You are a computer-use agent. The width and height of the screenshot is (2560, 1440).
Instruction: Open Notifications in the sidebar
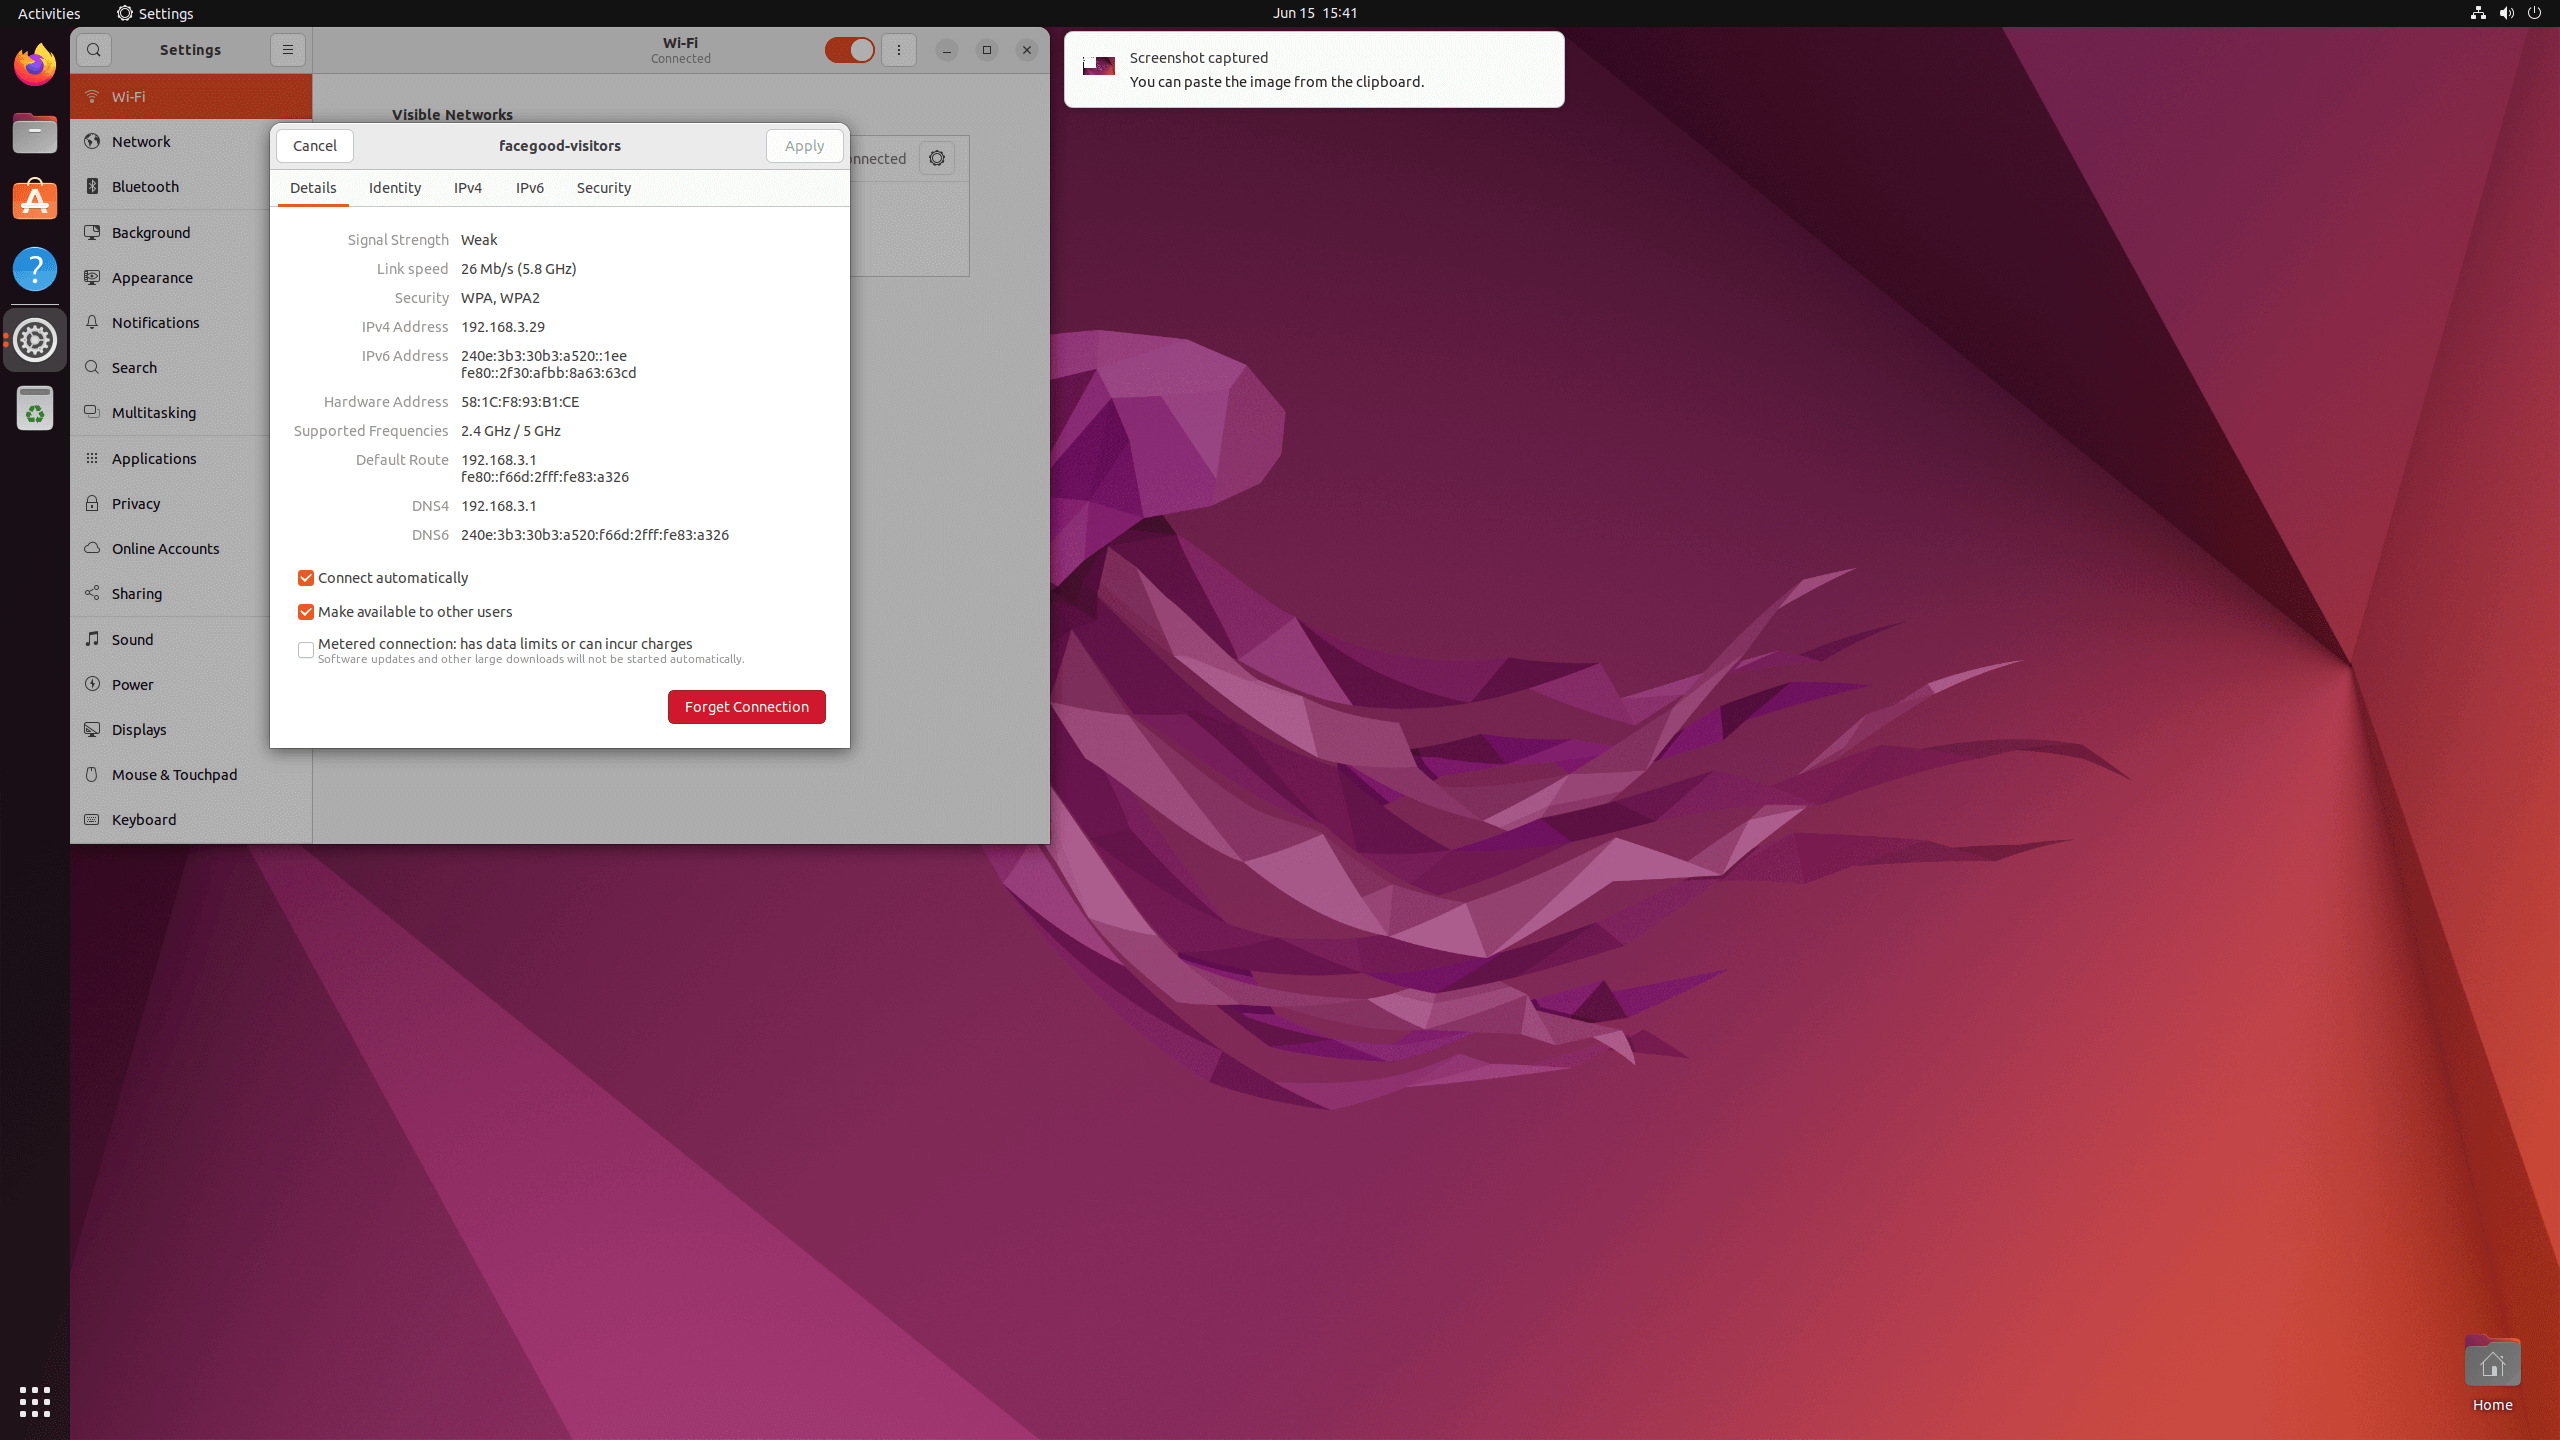pos(170,322)
